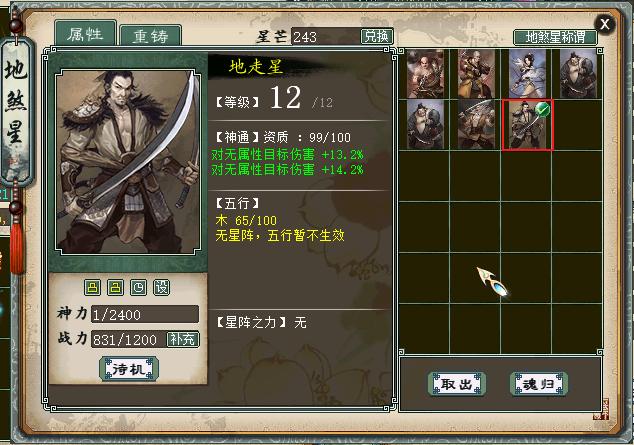Select the female warrior star card
Screen dimensions: 634x445
click(527, 74)
